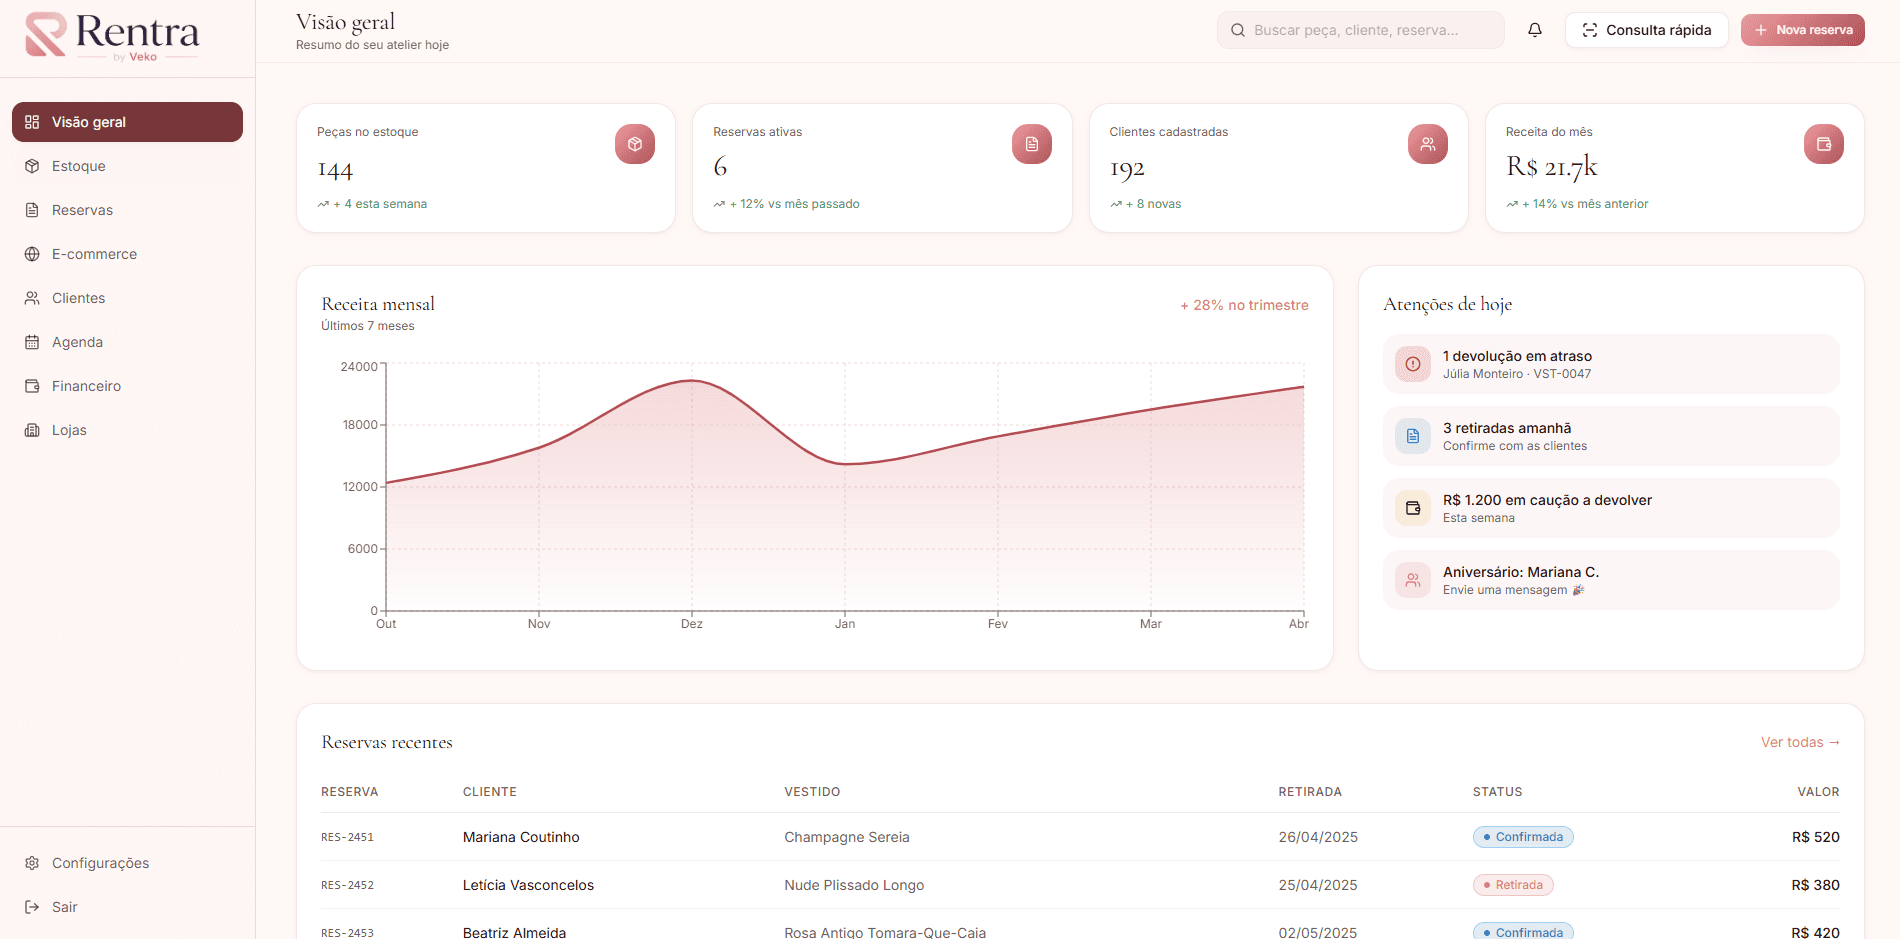Click the Receita mensal chart area
1900x939 pixels.
845,487
